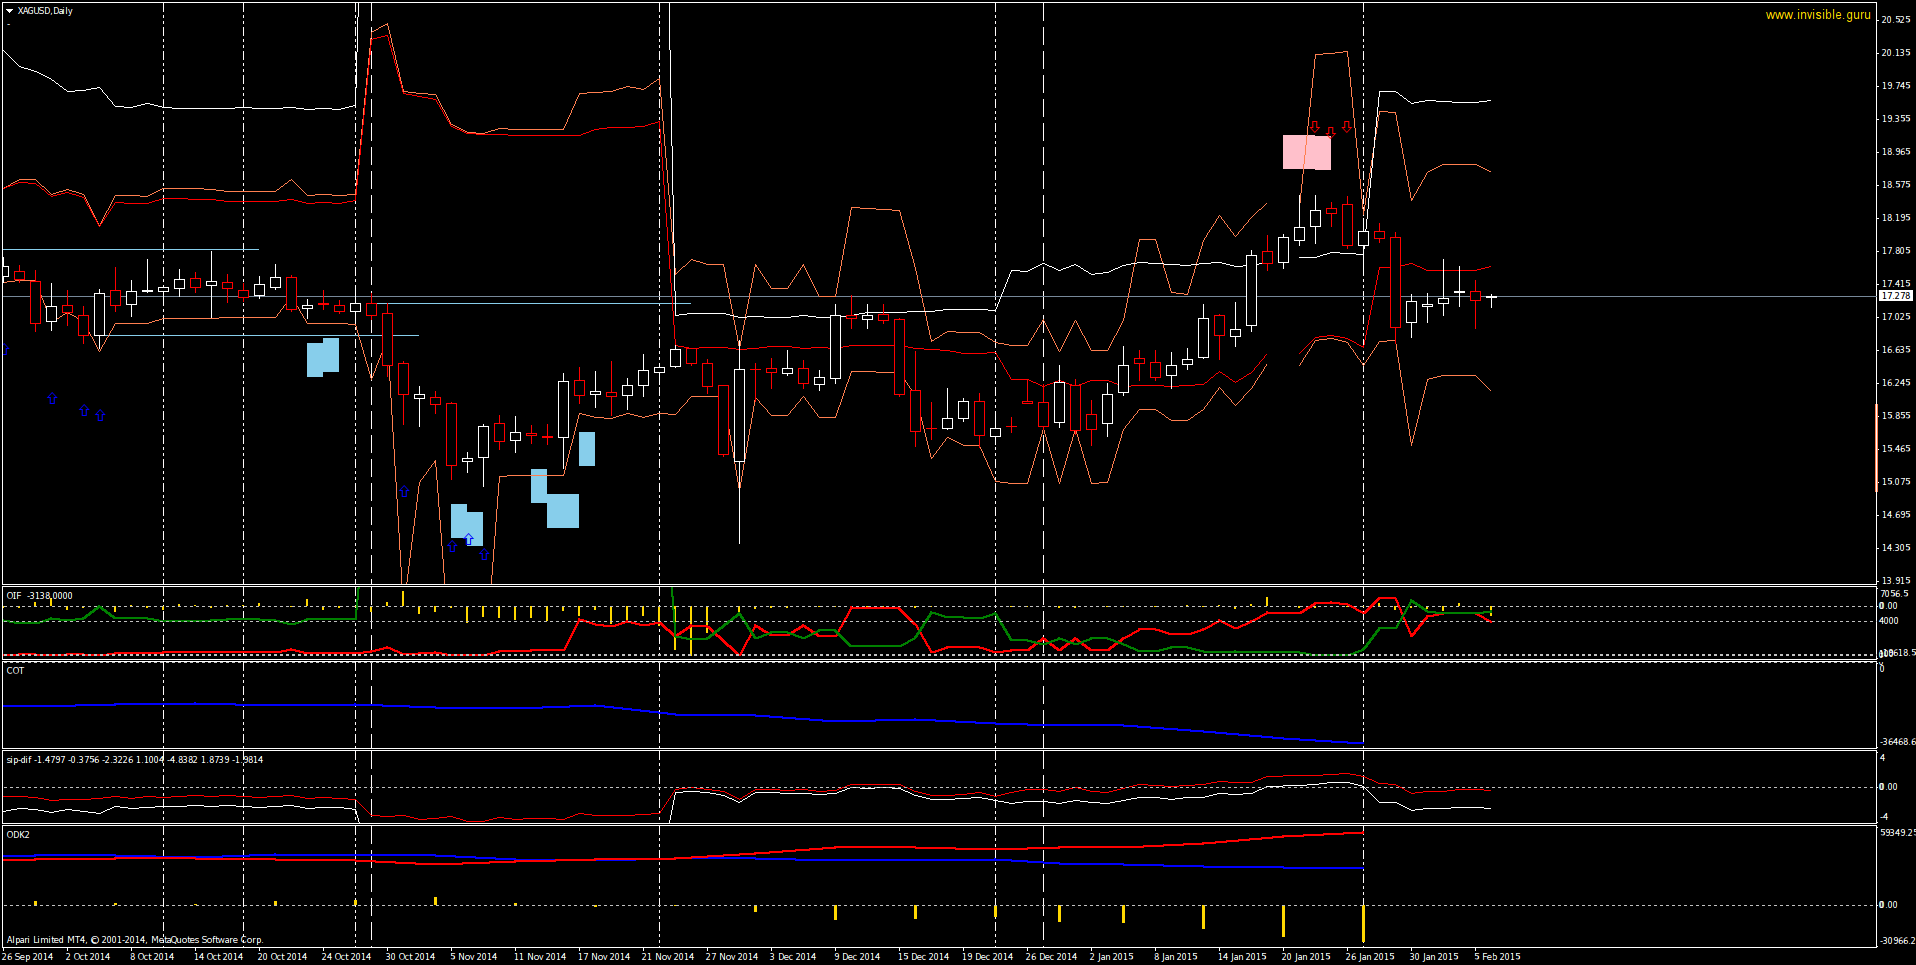1916x965 pixels.
Task: Click the 26 Sep 2014 date label
Action: 28,957
